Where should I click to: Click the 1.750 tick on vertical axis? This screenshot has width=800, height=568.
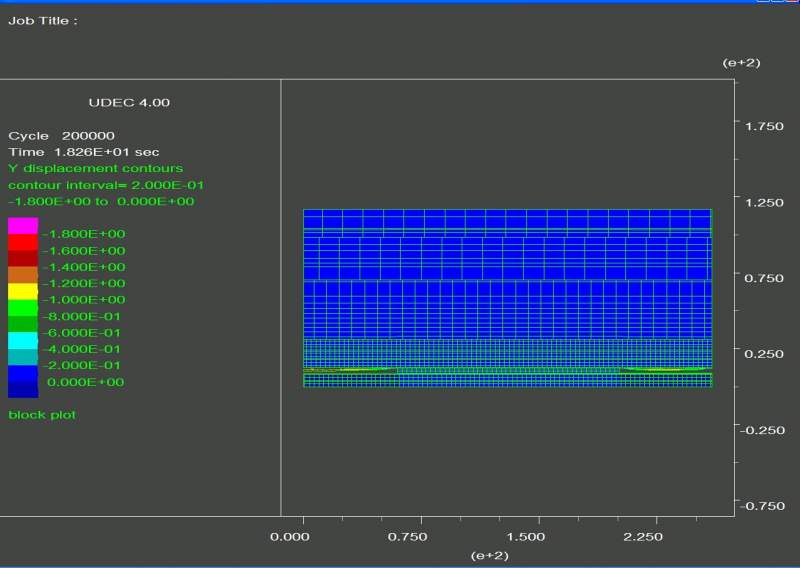(x=764, y=126)
